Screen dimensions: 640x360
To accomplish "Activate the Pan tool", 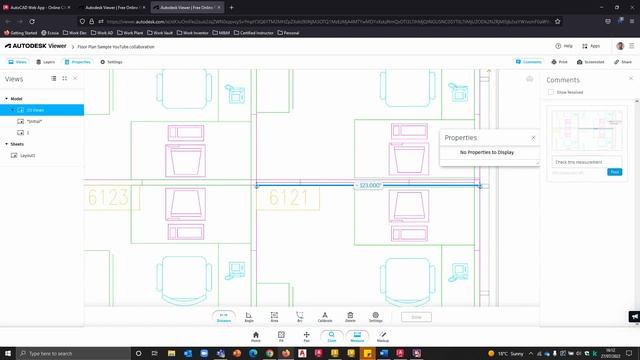I will (x=307, y=336).
